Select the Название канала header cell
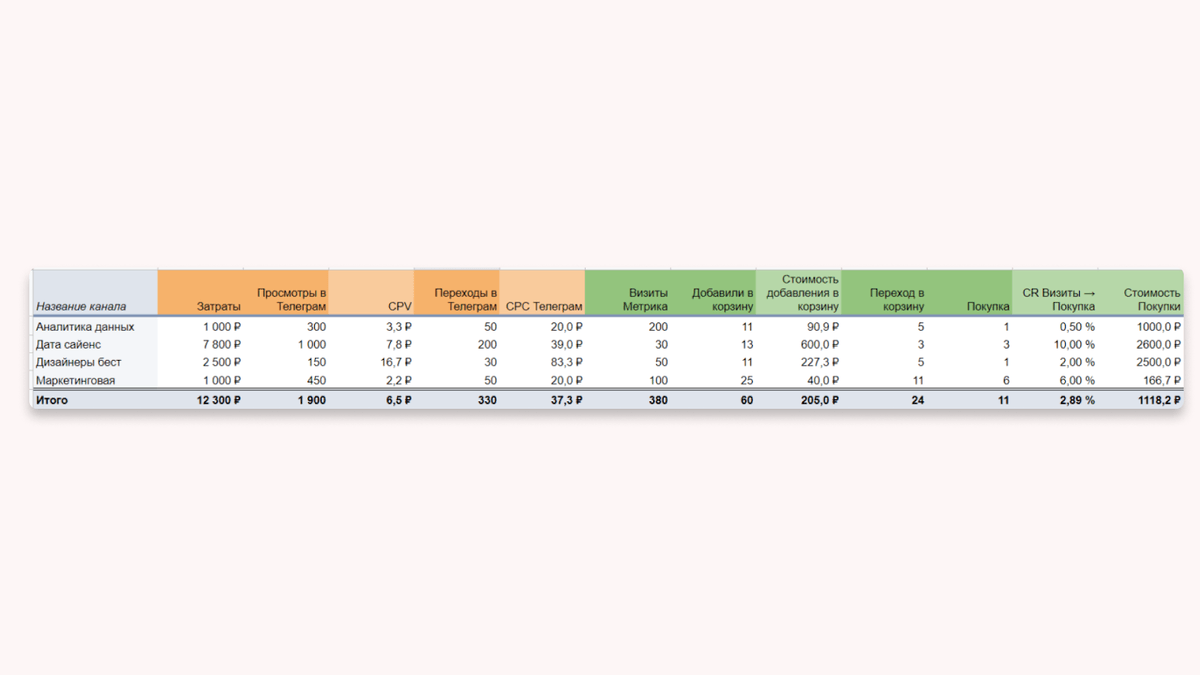The width and height of the screenshot is (1200, 675). [x=95, y=292]
